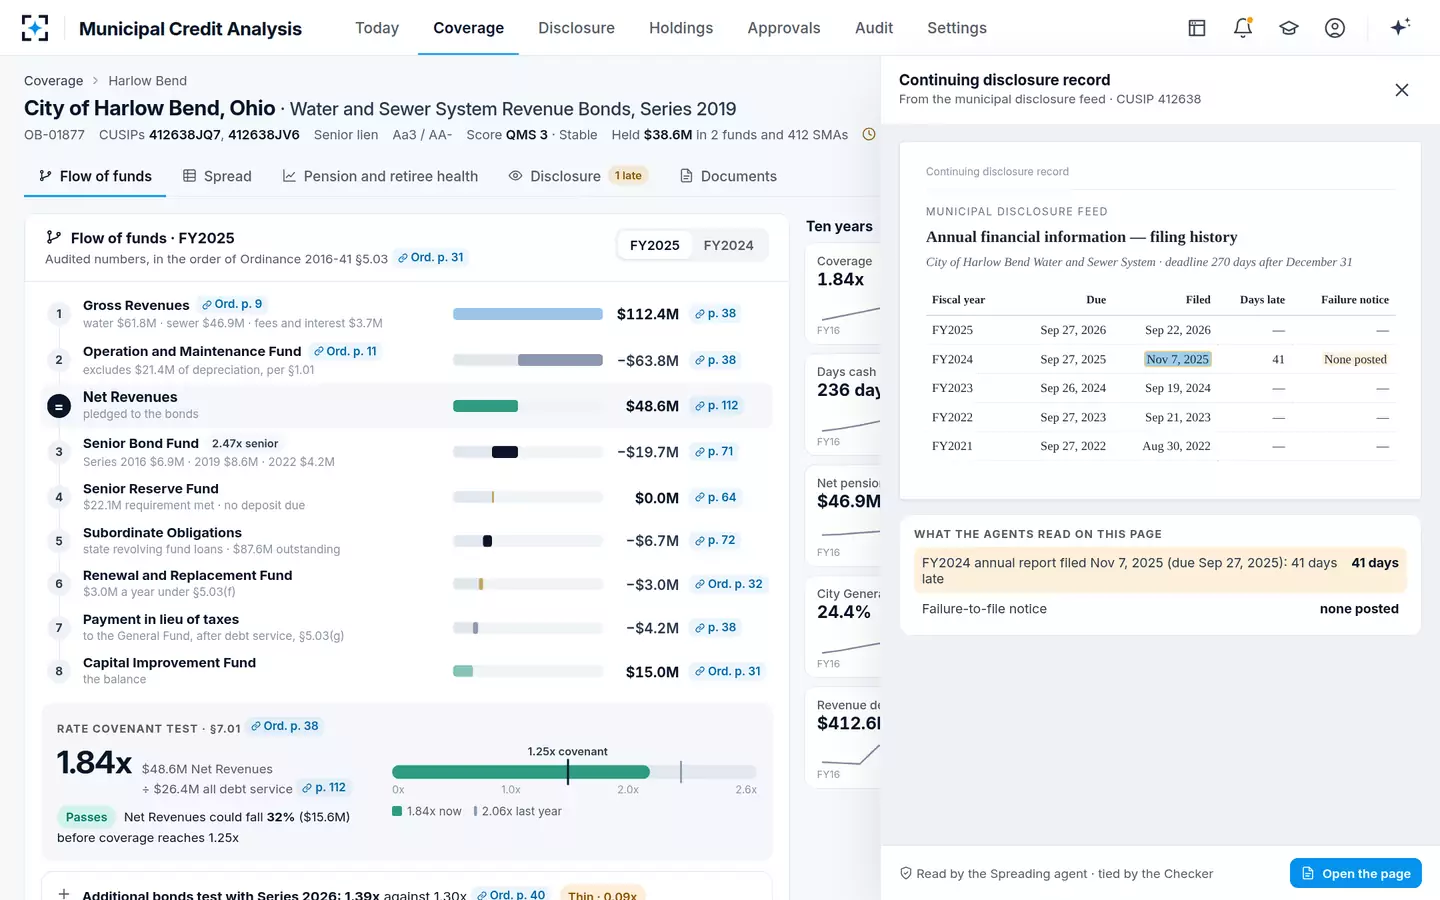The width and height of the screenshot is (1440, 900).
Task: Switch to the Today menu
Action: pyautogui.click(x=377, y=28)
